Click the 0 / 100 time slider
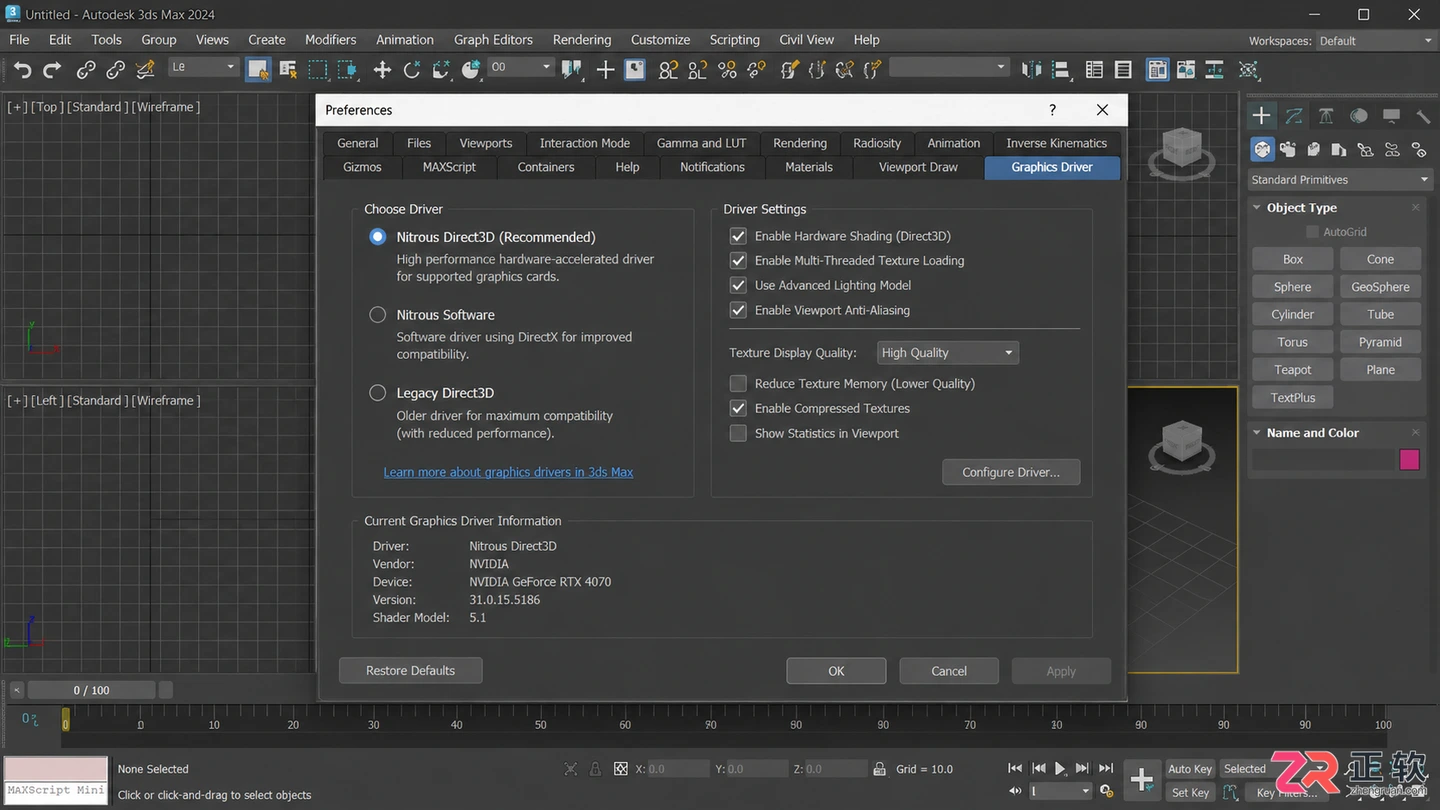This screenshot has height=810, width=1440. point(91,690)
